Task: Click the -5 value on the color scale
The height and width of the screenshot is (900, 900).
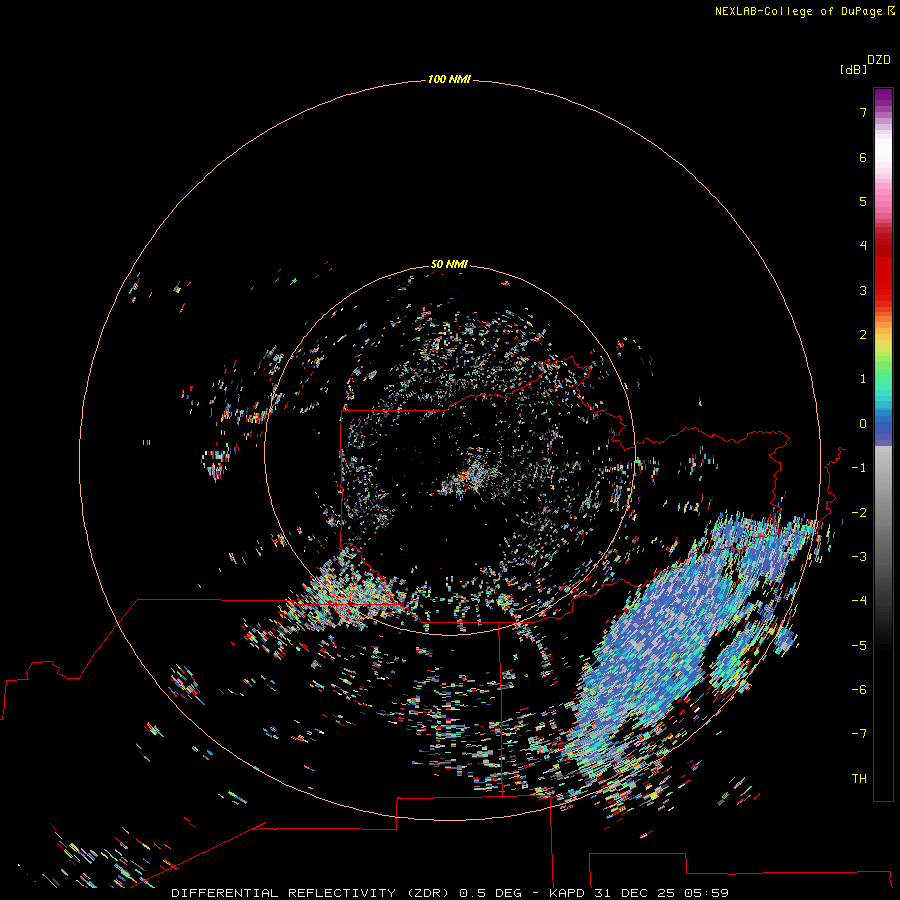Action: (x=859, y=646)
